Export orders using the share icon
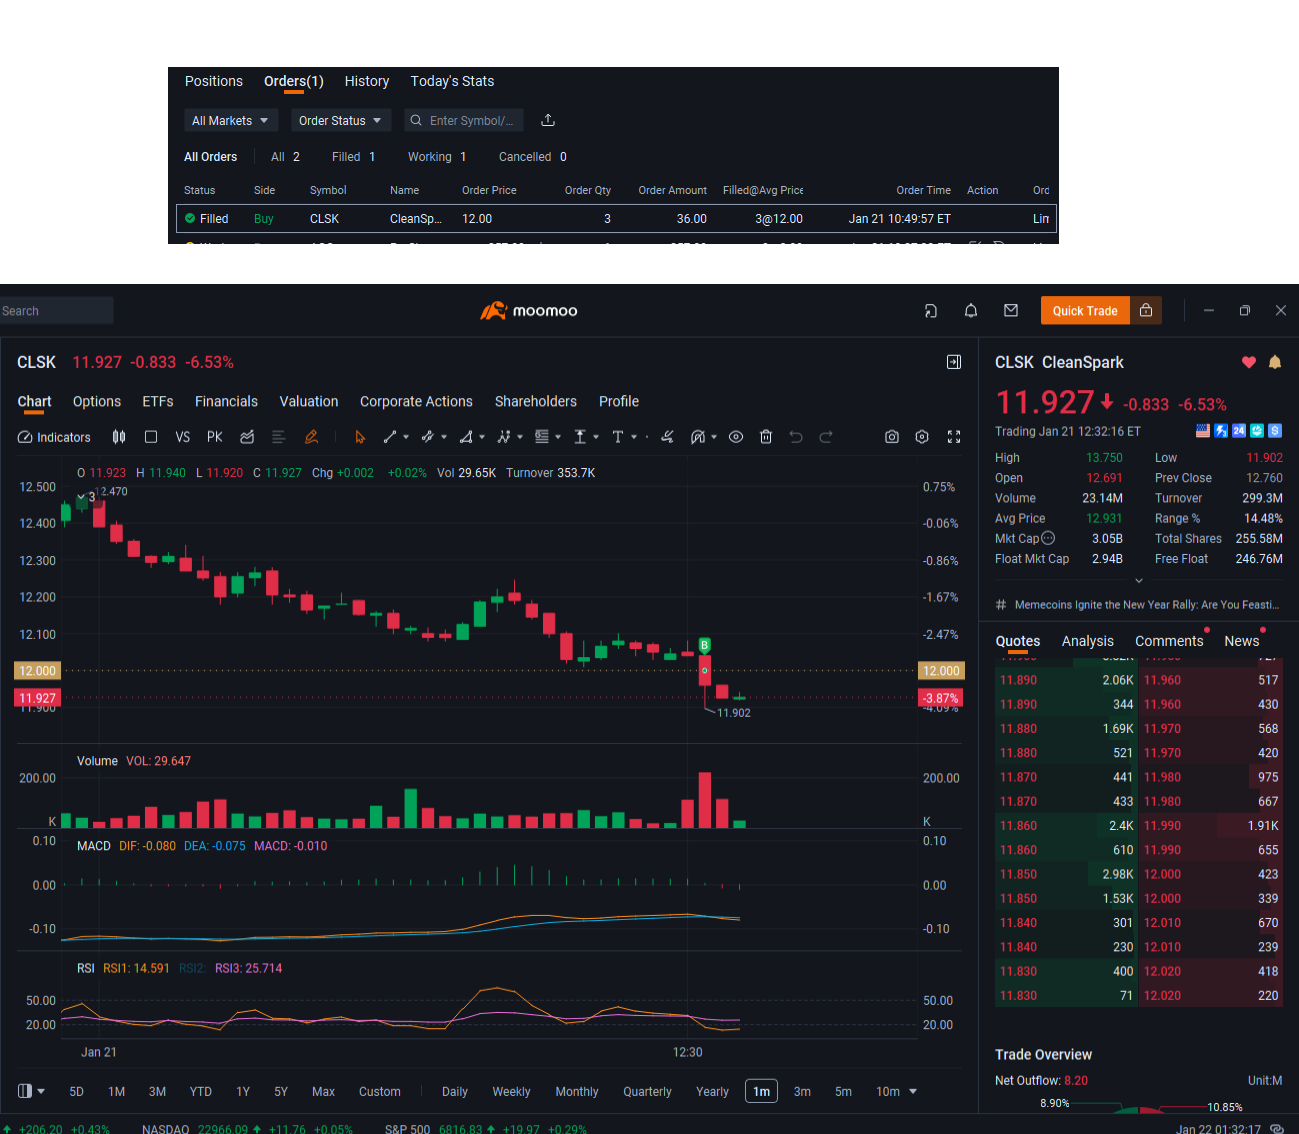The image size is (1299, 1134). click(x=548, y=120)
